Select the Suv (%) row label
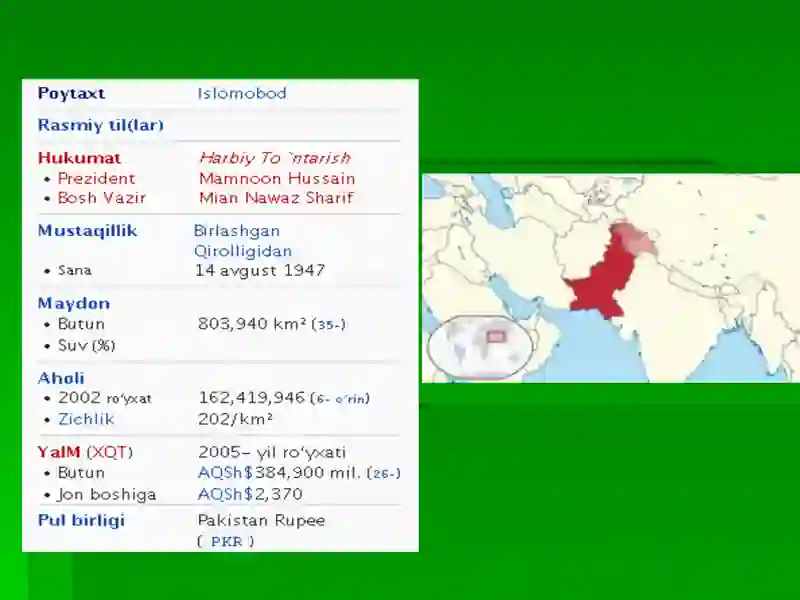 pos(86,345)
